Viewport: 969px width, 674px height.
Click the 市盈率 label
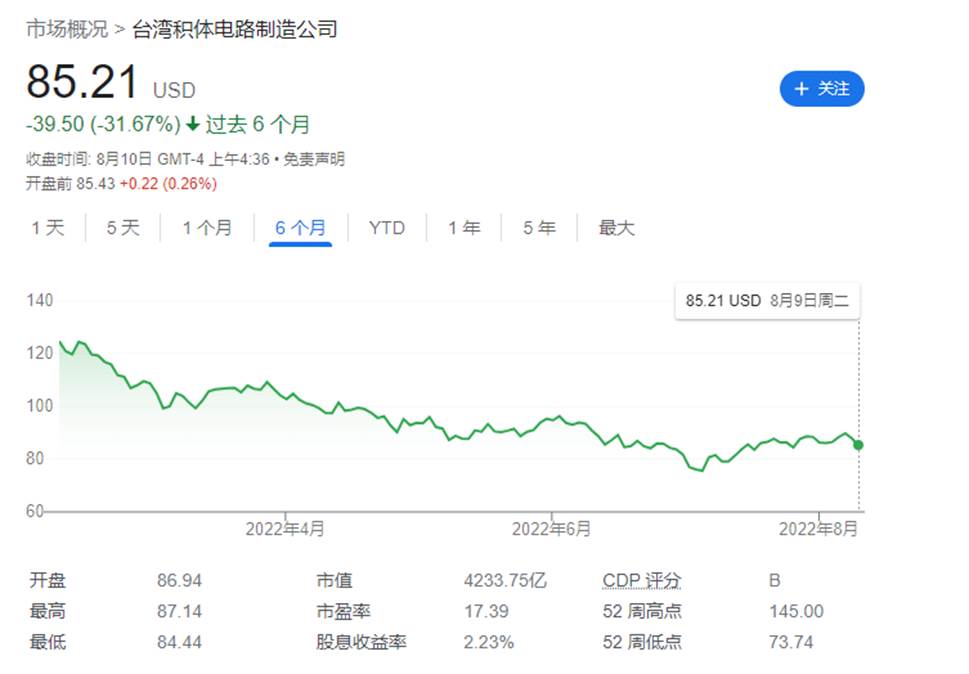tap(343, 612)
